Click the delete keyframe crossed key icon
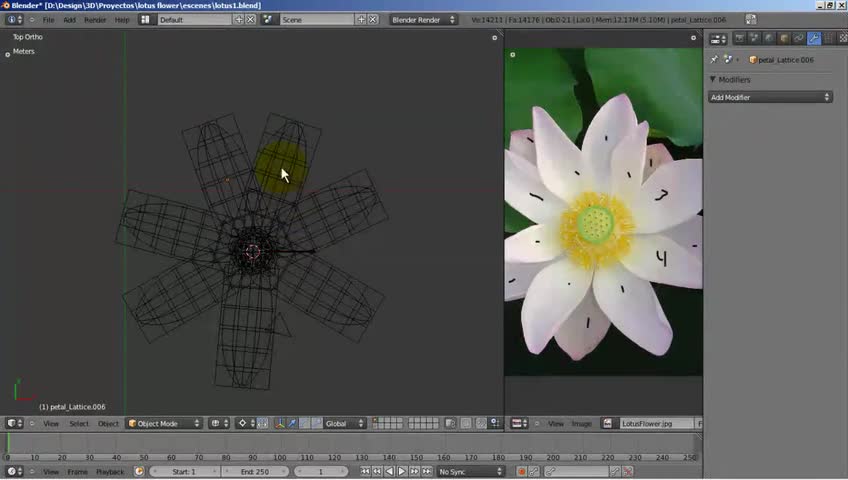The image size is (848, 480). click(628, 471)
